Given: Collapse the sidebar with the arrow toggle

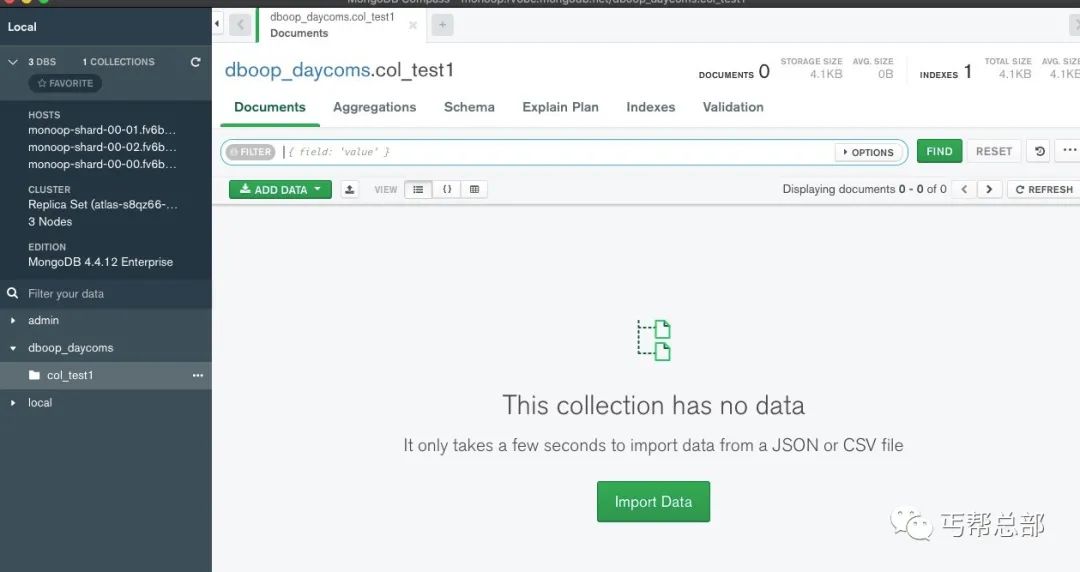Looking at the screenshot, I should click(217, 24).
